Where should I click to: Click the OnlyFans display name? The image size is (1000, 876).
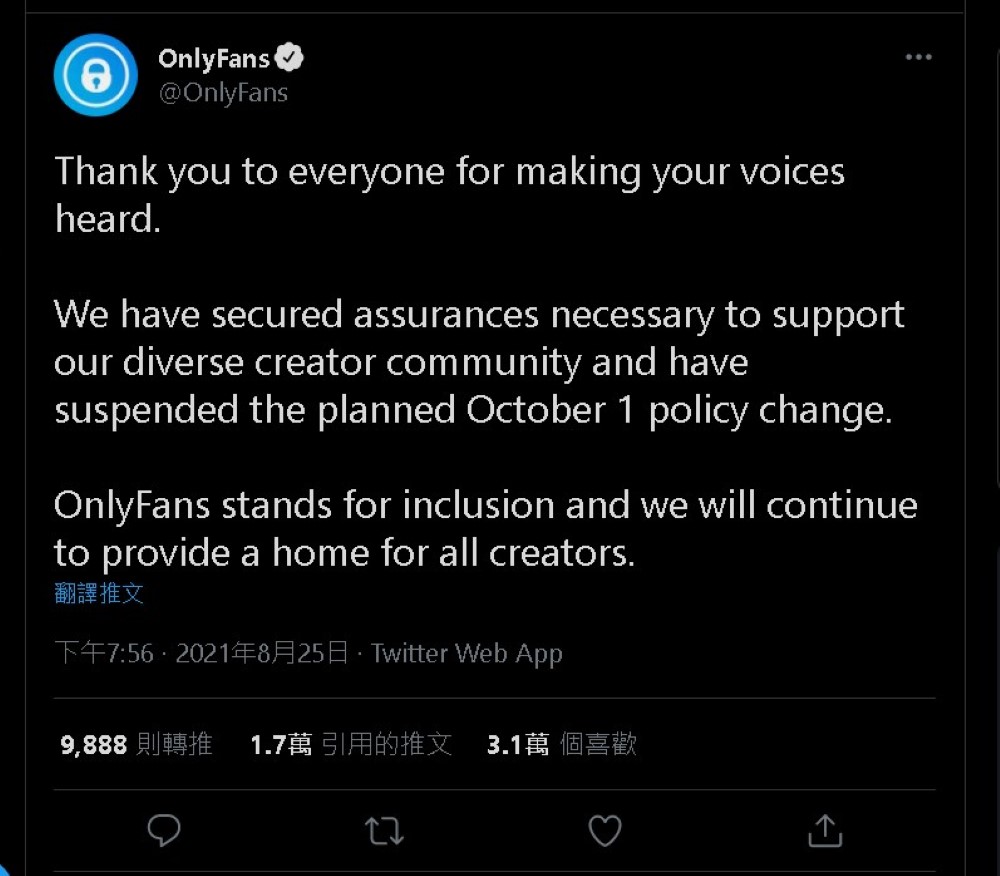(x=214, y=59)
